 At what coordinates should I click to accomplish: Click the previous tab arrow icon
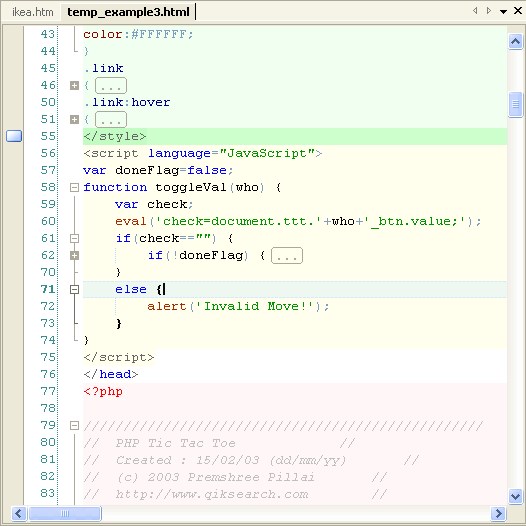pos(475,11)
